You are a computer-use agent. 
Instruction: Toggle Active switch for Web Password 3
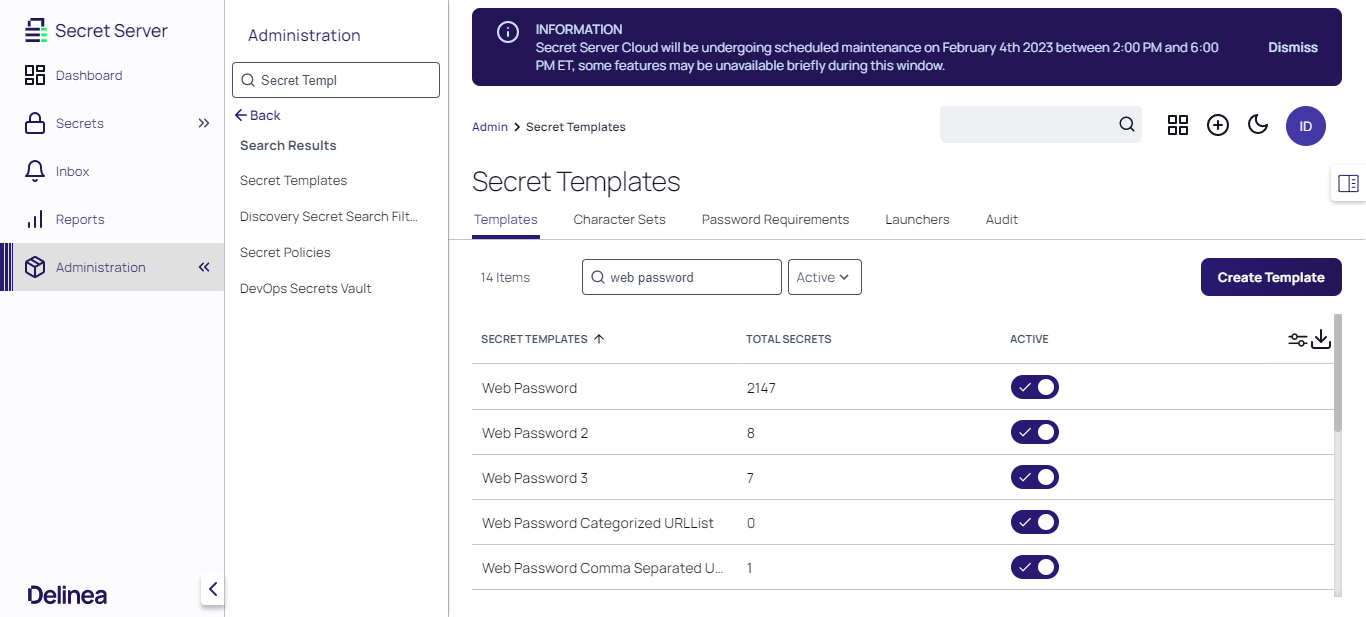(x=1035, y=477)
